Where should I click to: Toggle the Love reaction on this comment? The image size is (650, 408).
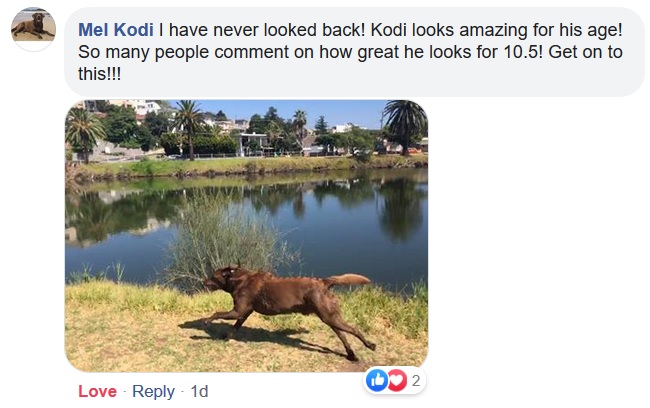point(97,391)
